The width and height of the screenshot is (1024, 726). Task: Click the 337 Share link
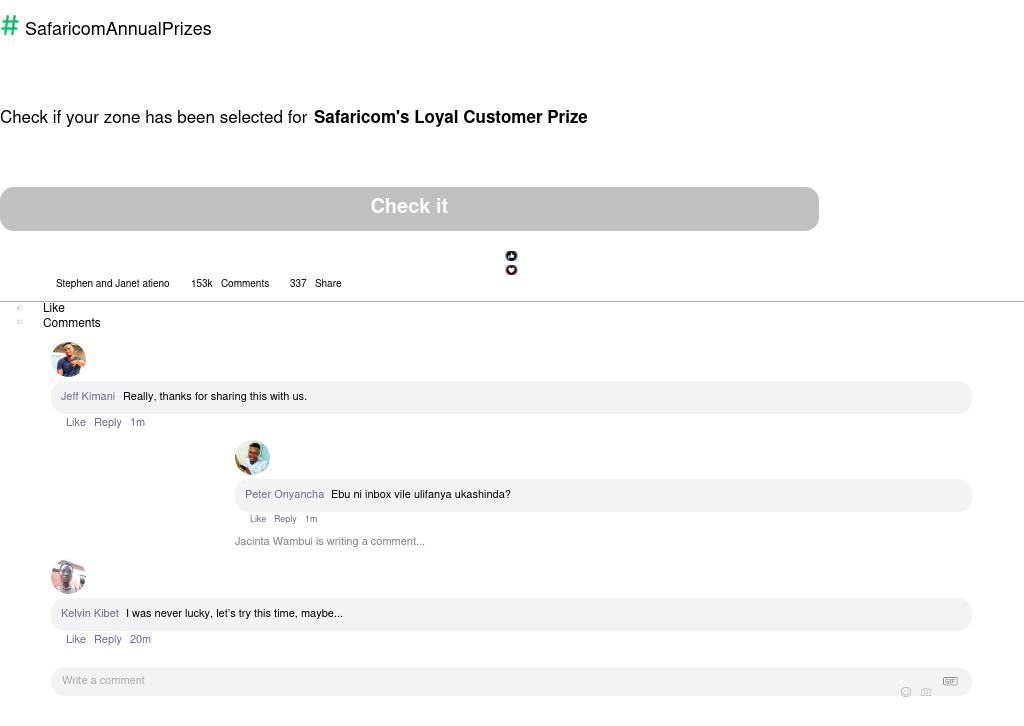tap(315, 283)
